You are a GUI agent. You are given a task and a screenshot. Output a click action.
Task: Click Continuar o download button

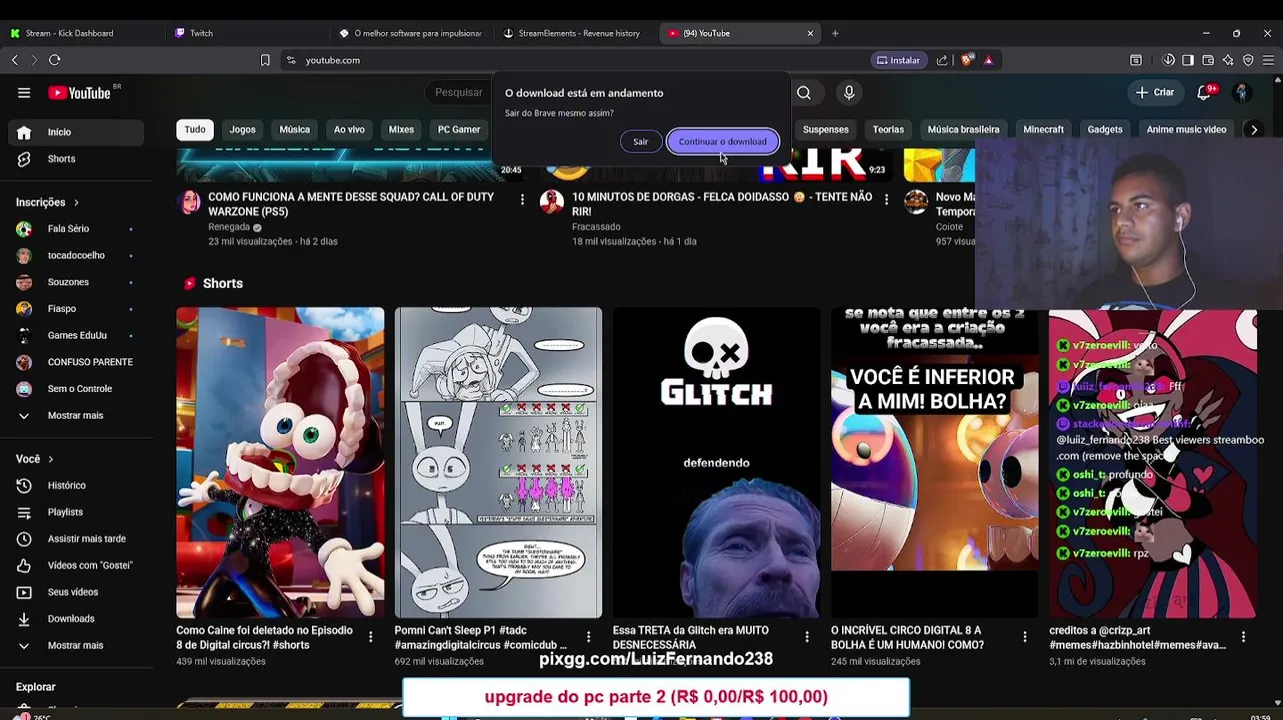tap(723, 142)
